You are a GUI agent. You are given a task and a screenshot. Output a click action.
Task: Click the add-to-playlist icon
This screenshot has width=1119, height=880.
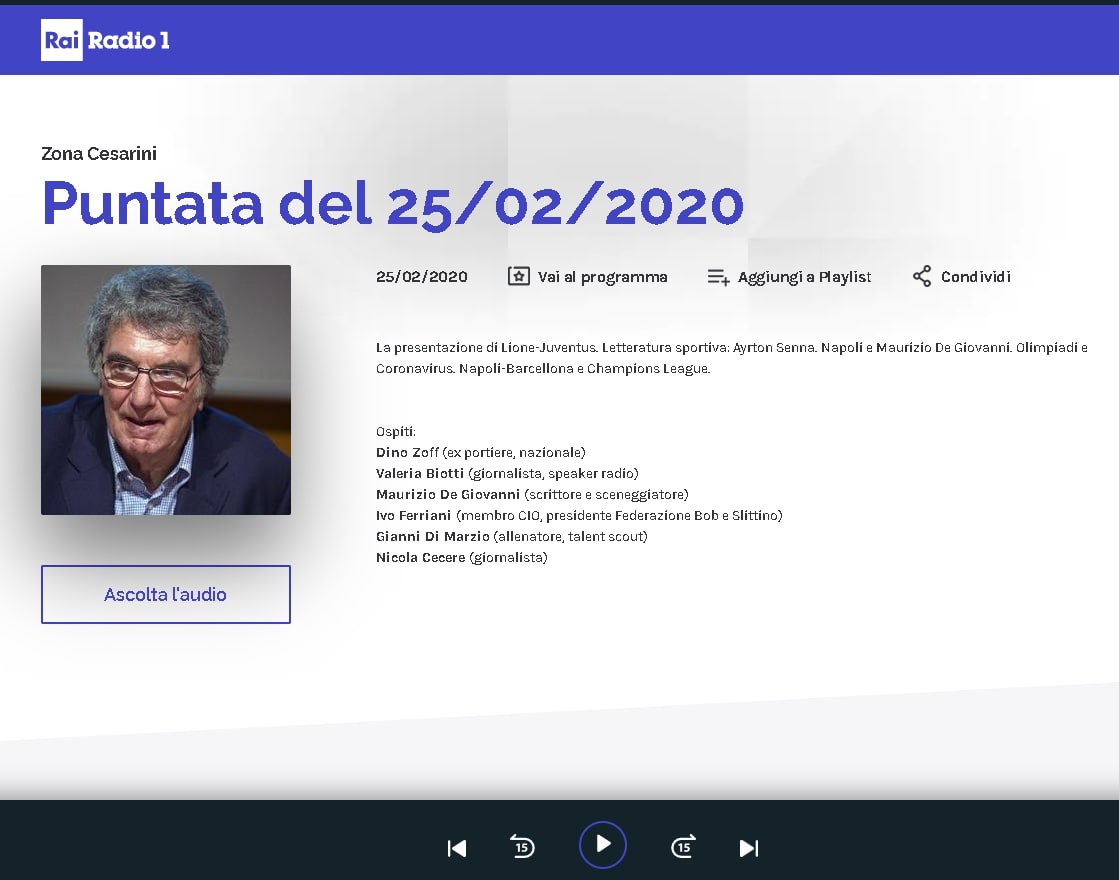pyautogui.click(x=718, y=277)
